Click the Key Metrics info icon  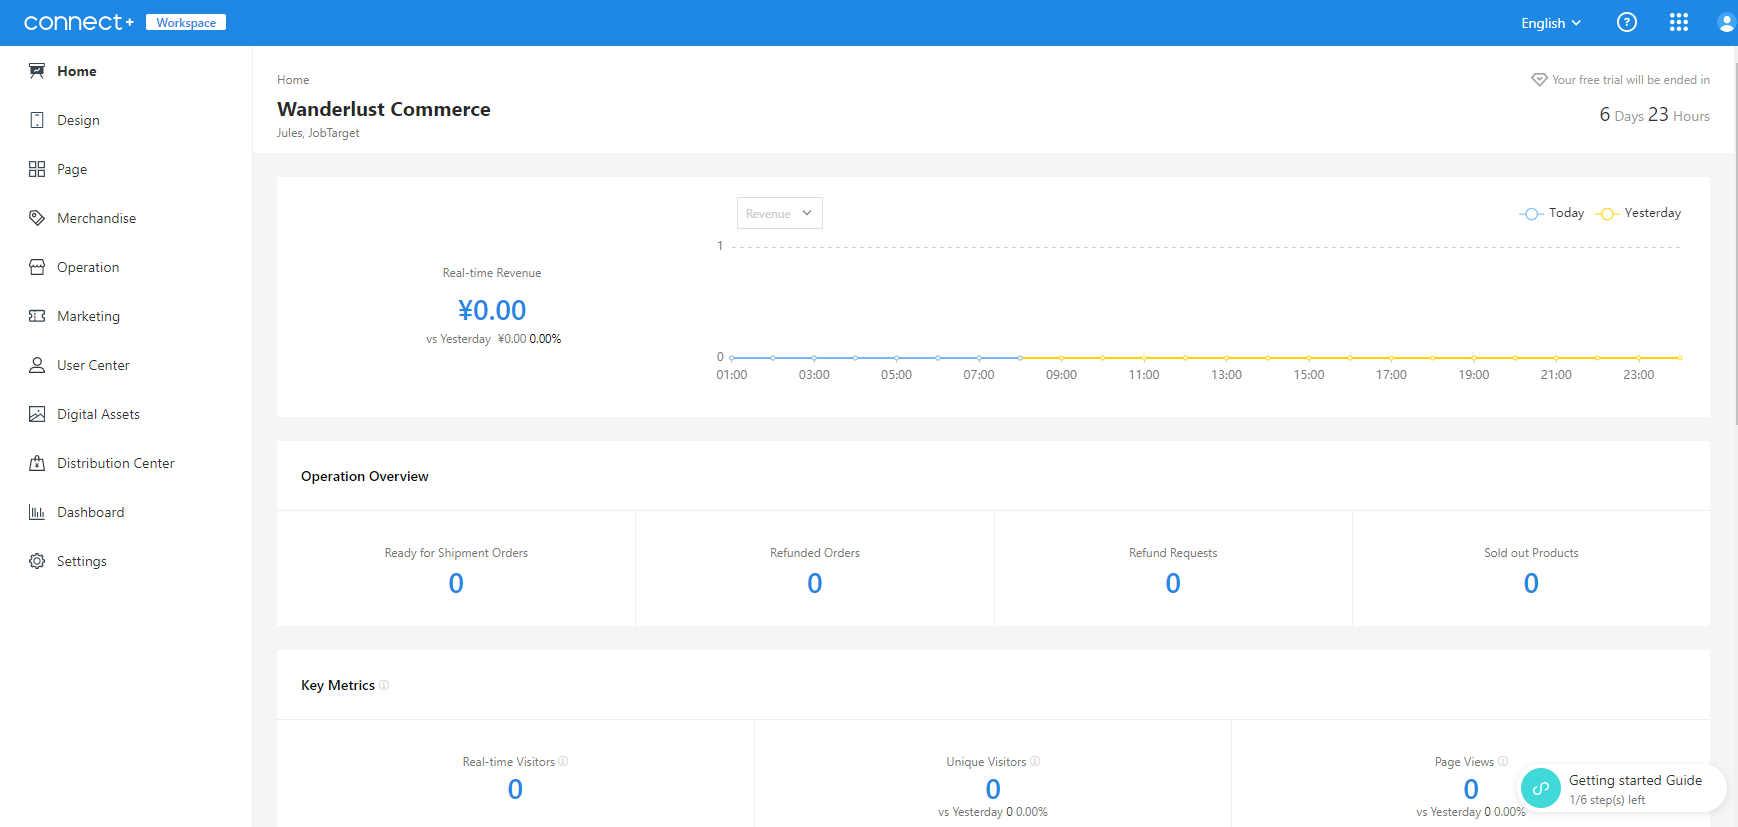[x=384, y=685]
